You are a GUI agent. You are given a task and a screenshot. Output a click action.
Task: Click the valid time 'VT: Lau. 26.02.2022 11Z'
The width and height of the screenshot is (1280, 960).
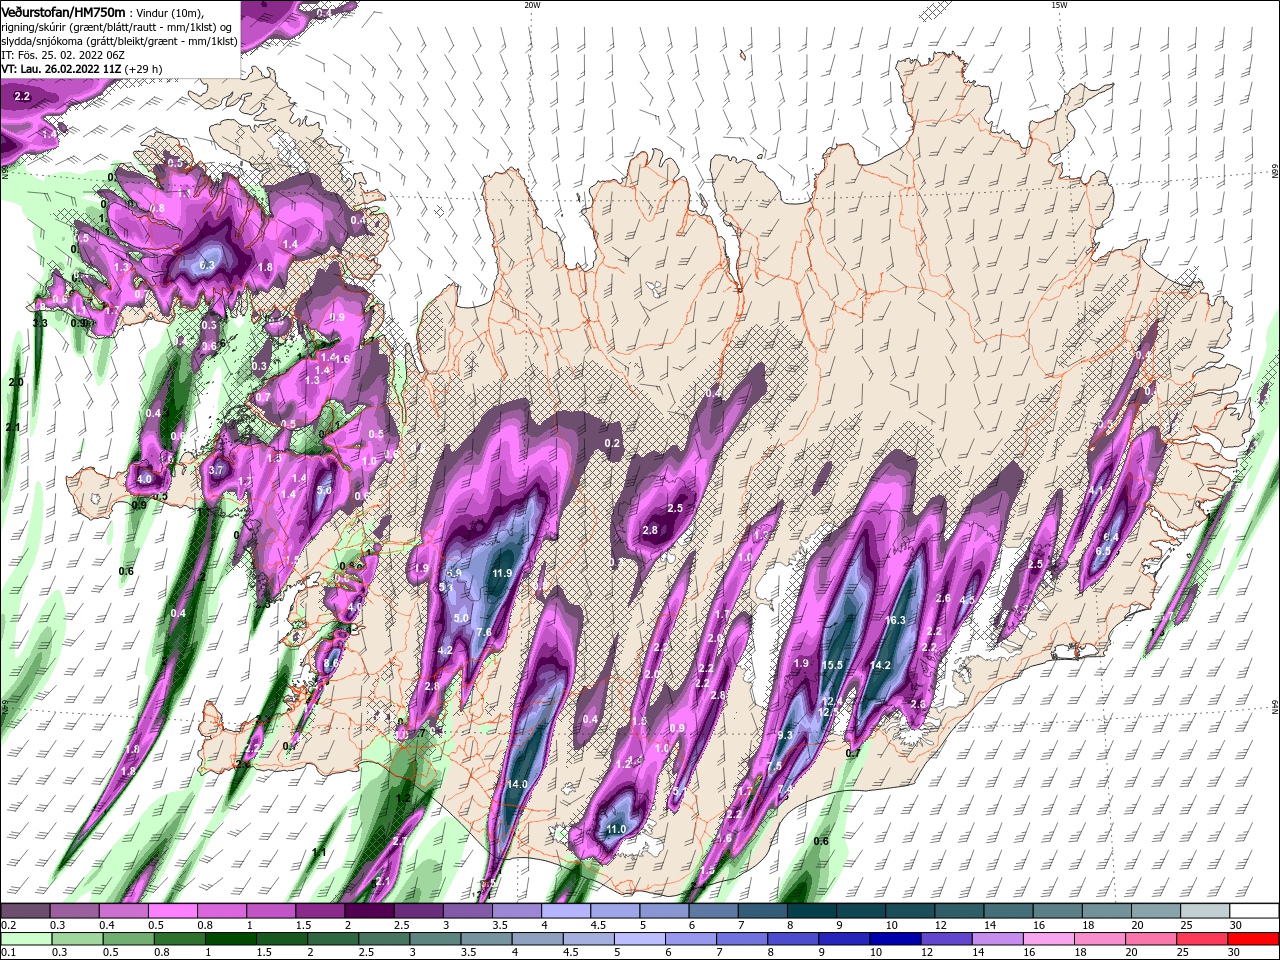61,68
